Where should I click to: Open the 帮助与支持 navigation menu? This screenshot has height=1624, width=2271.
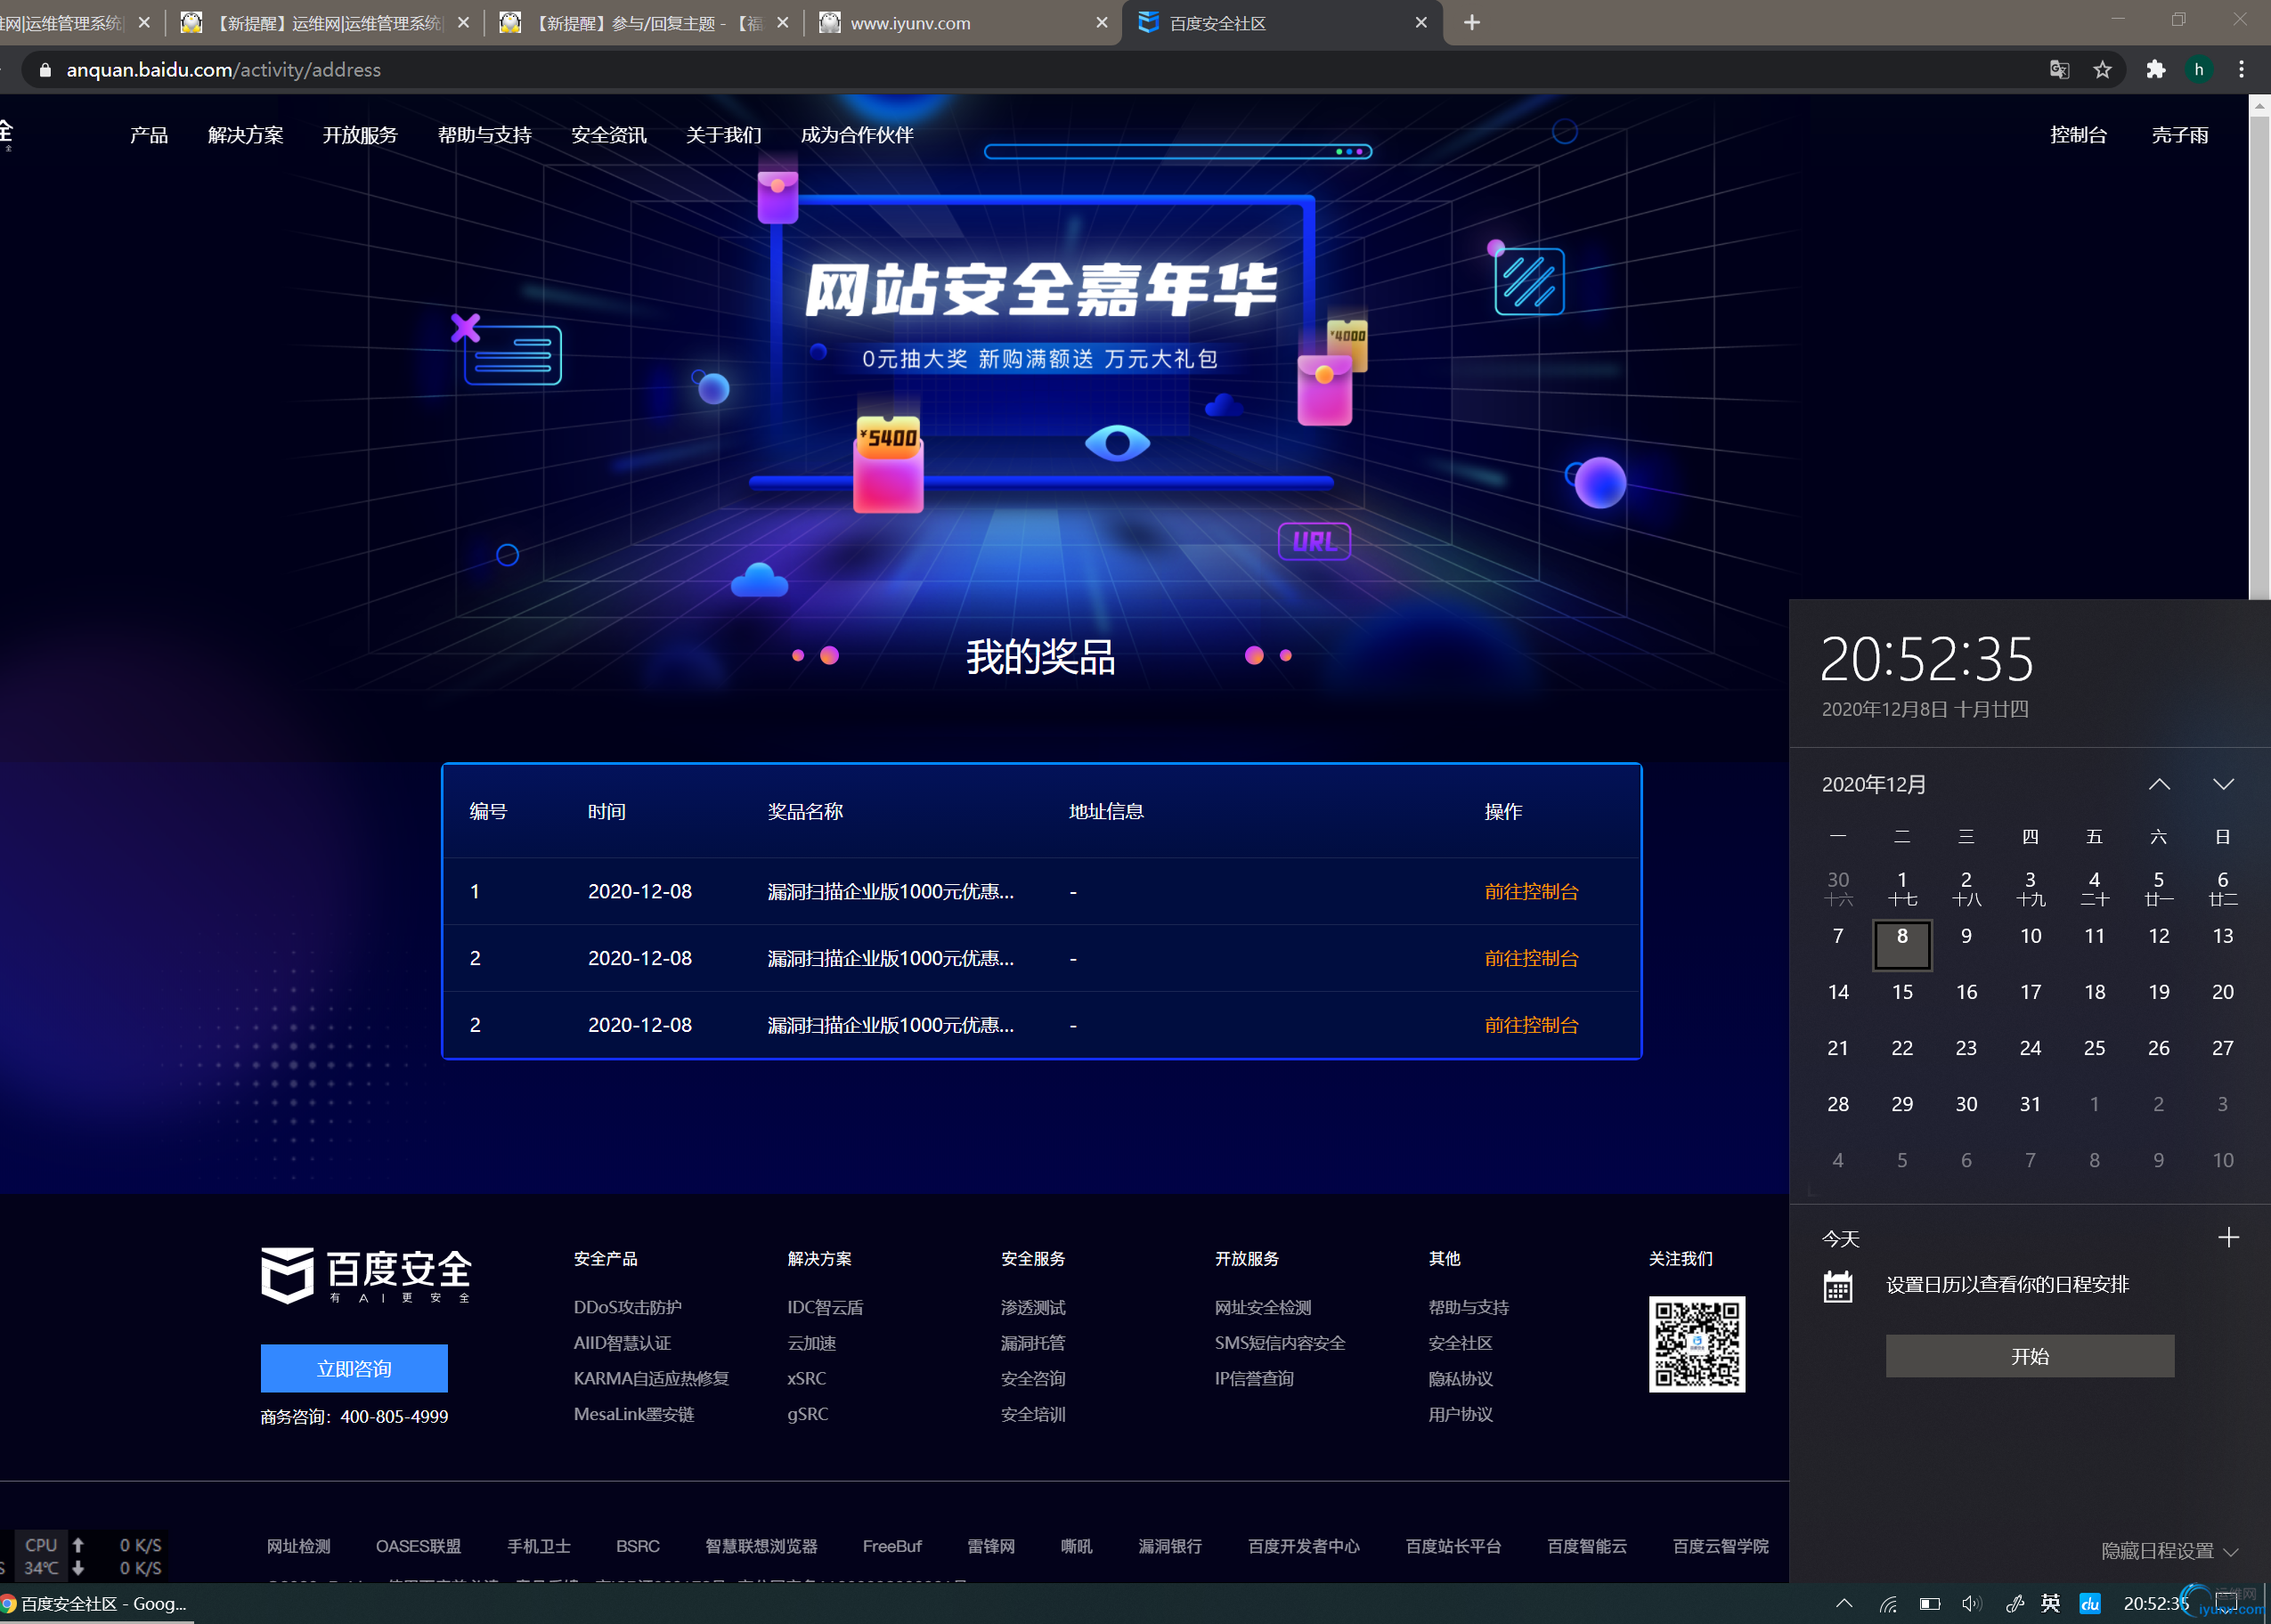[x=484, y=135]
